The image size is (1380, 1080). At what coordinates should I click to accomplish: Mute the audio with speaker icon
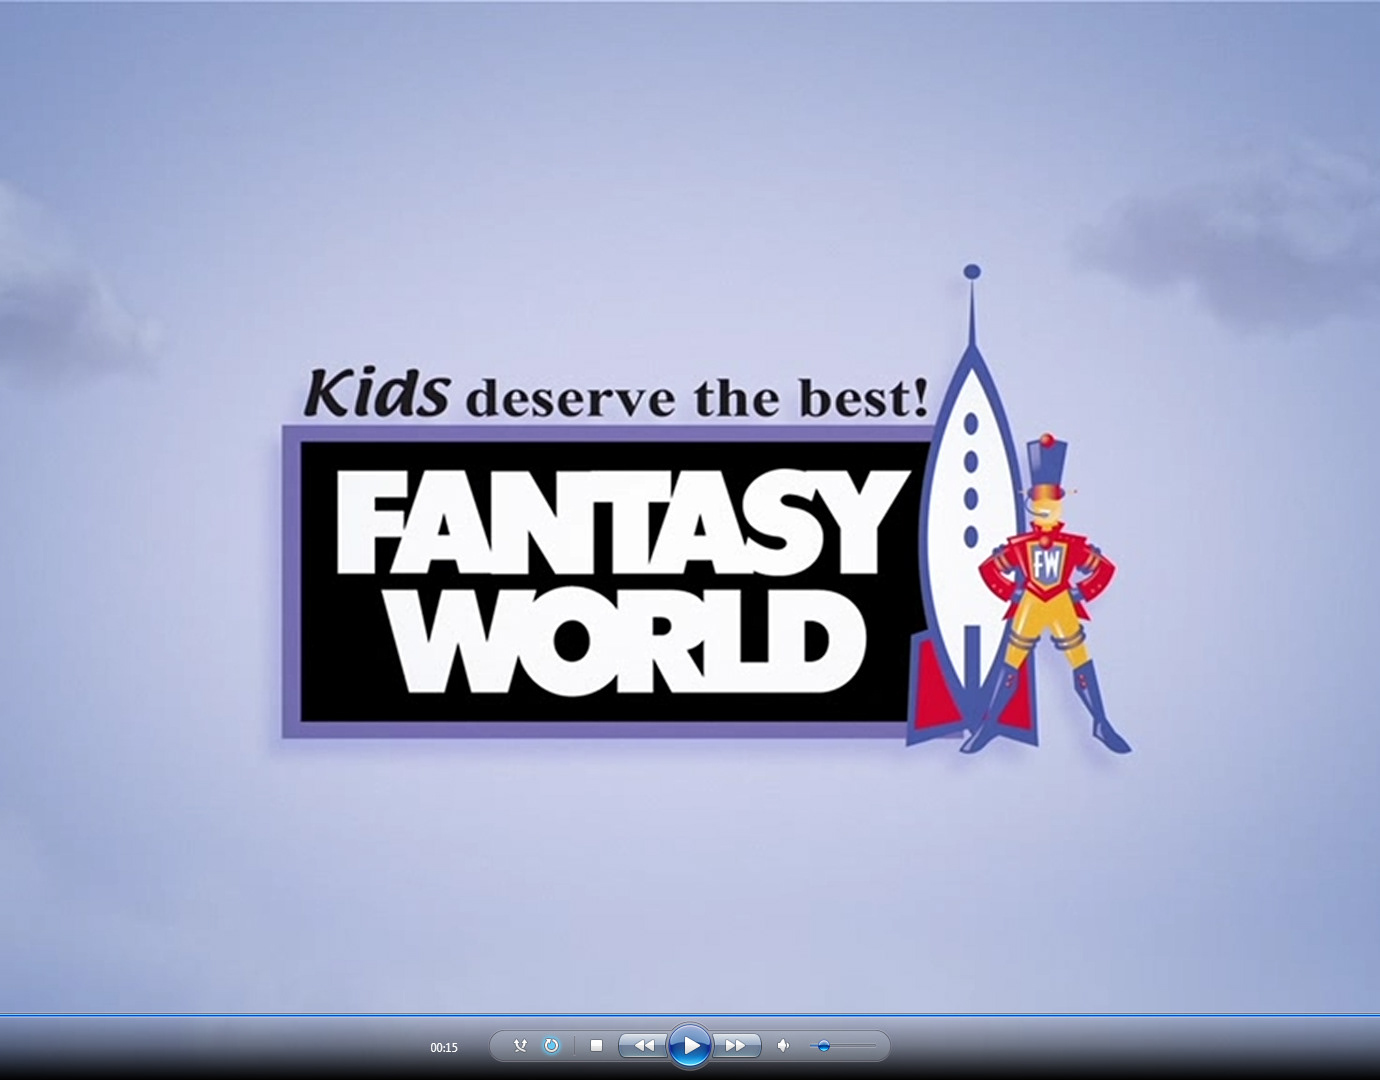[x=783, y=1046]
